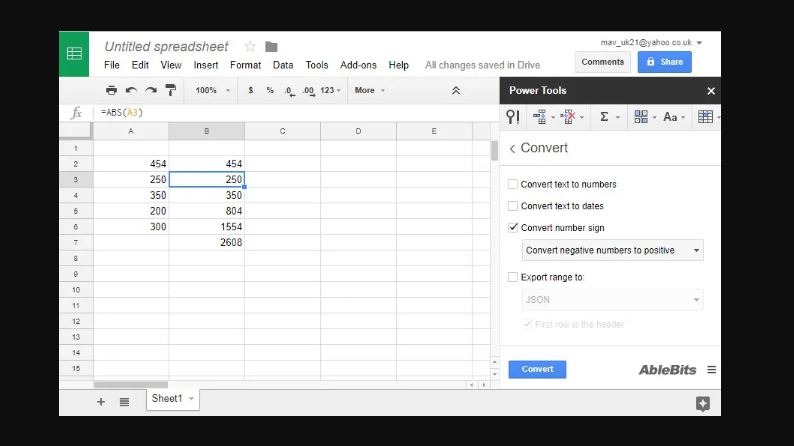Open the zoom 100% dropdown
Viewport: 794px width, 446px height.
coord(213,90)
